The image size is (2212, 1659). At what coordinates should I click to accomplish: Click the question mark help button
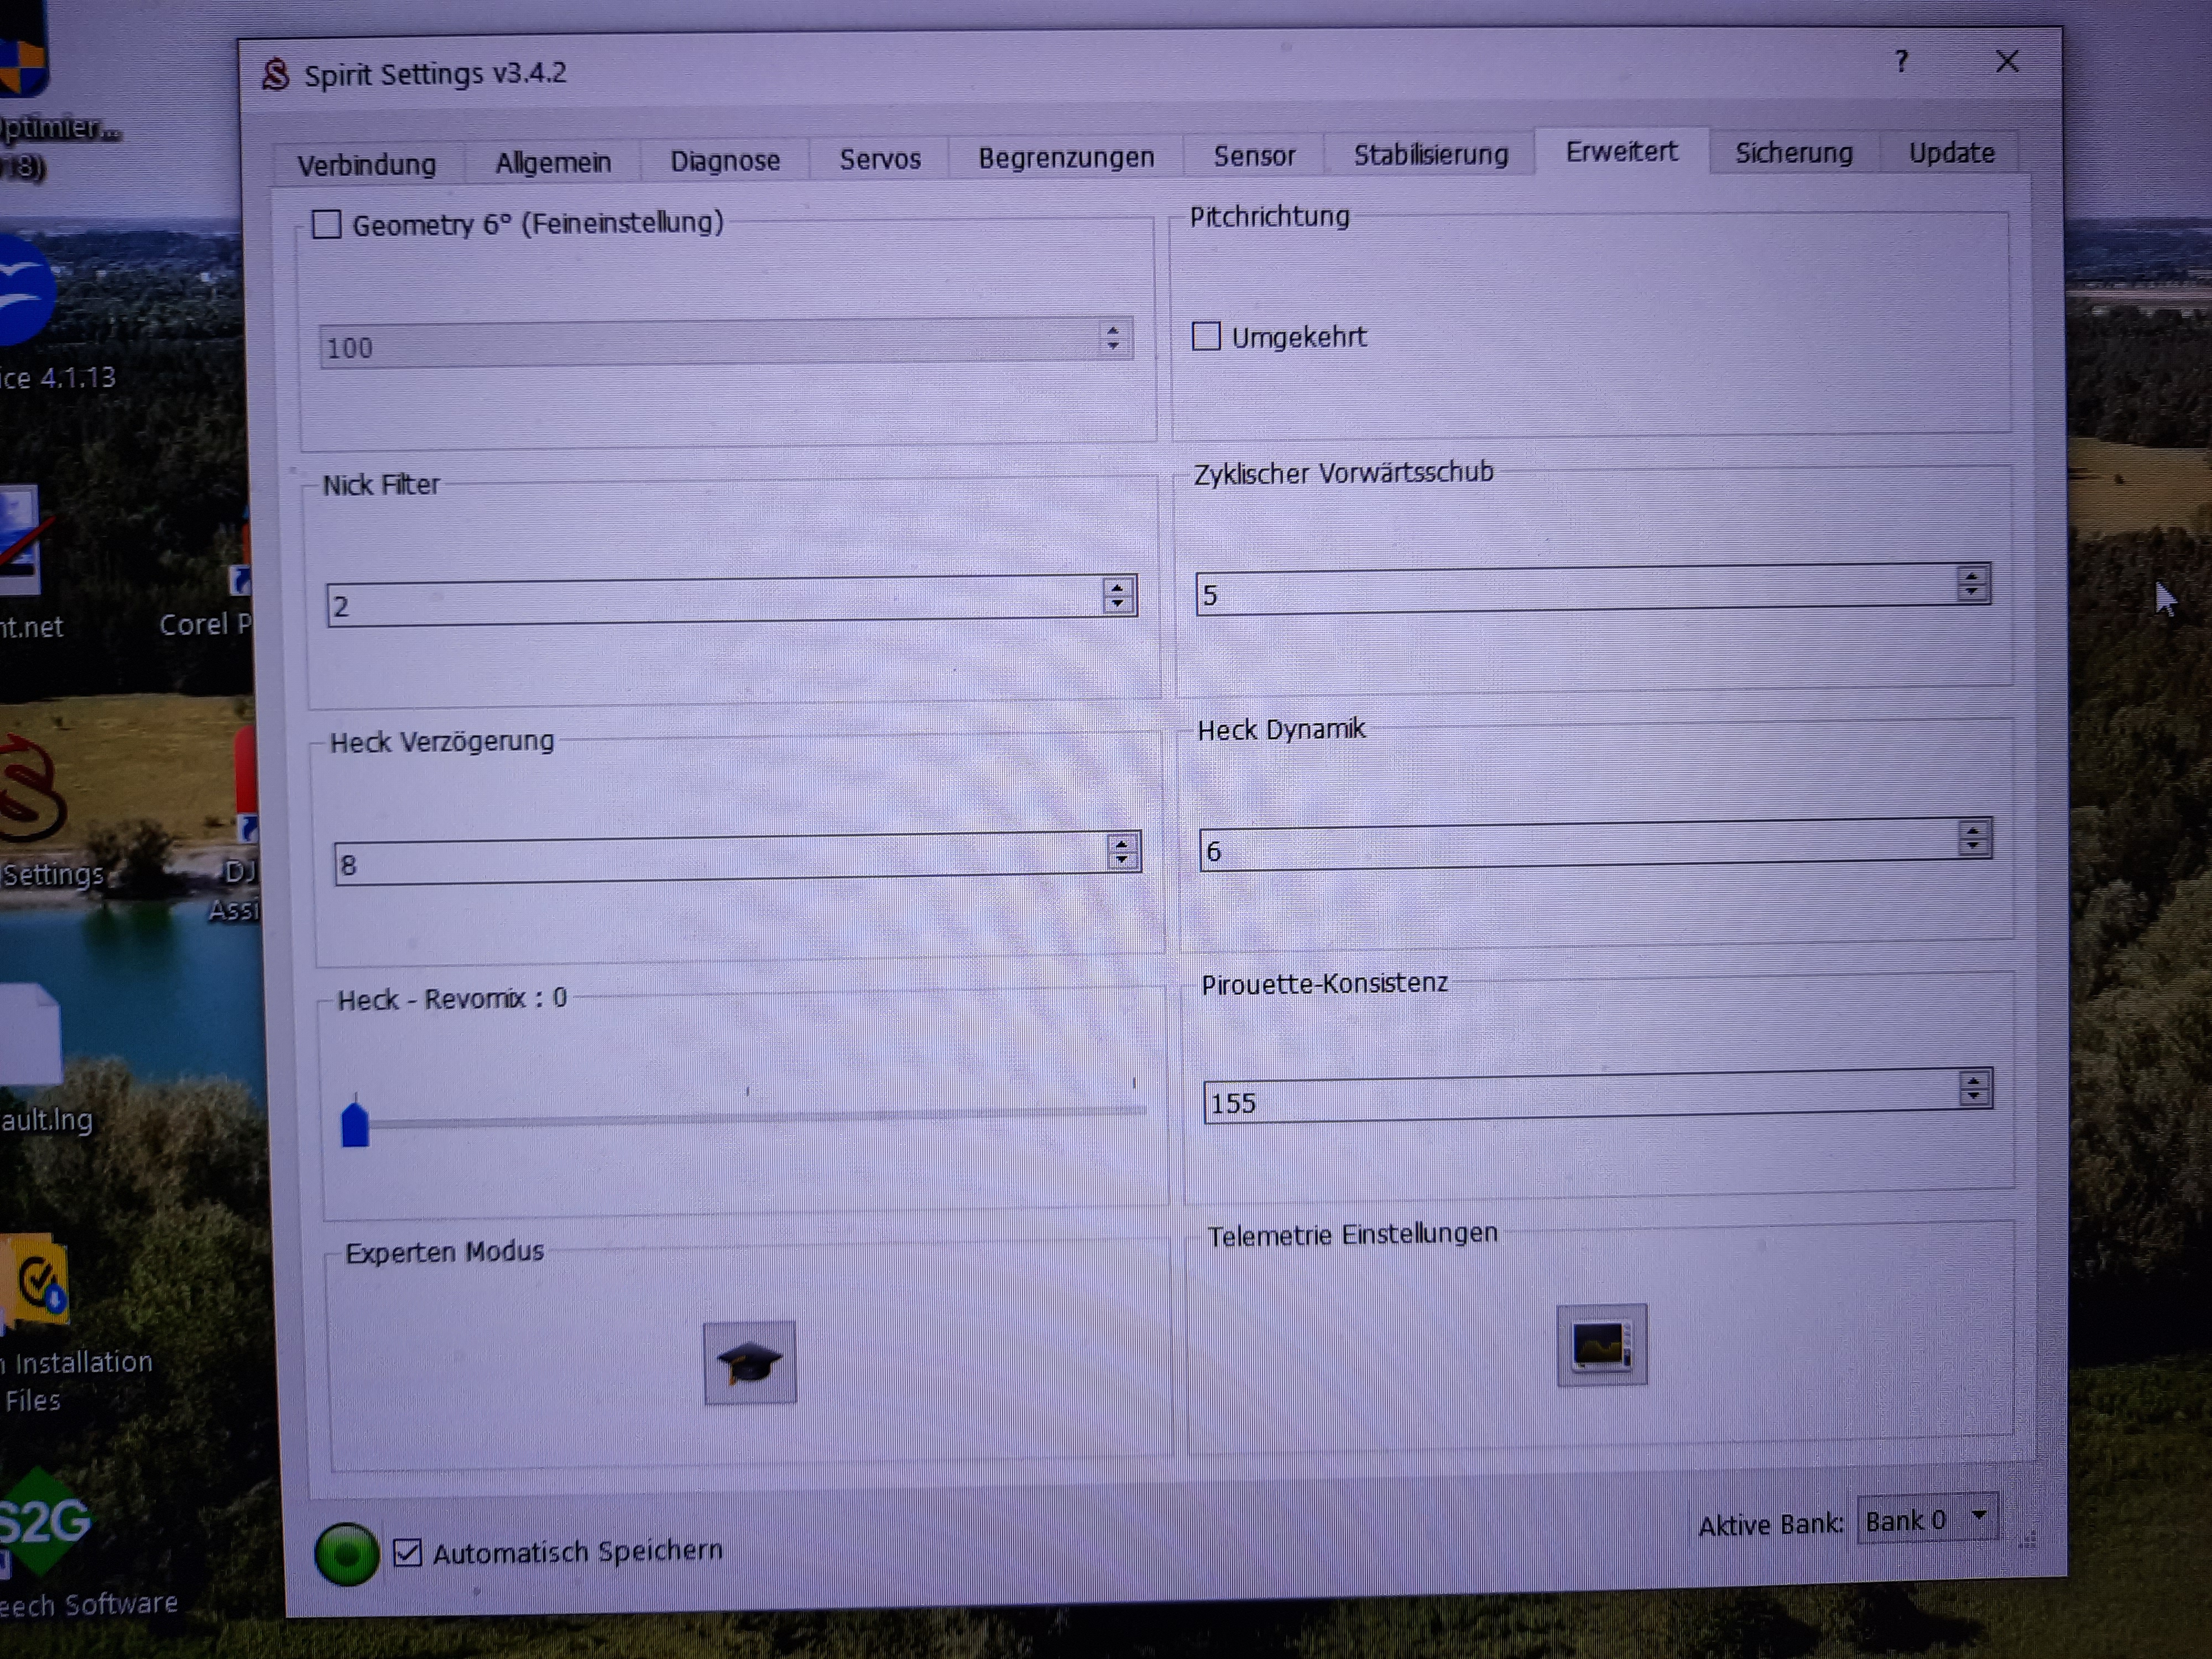(x=1901, y=62)
